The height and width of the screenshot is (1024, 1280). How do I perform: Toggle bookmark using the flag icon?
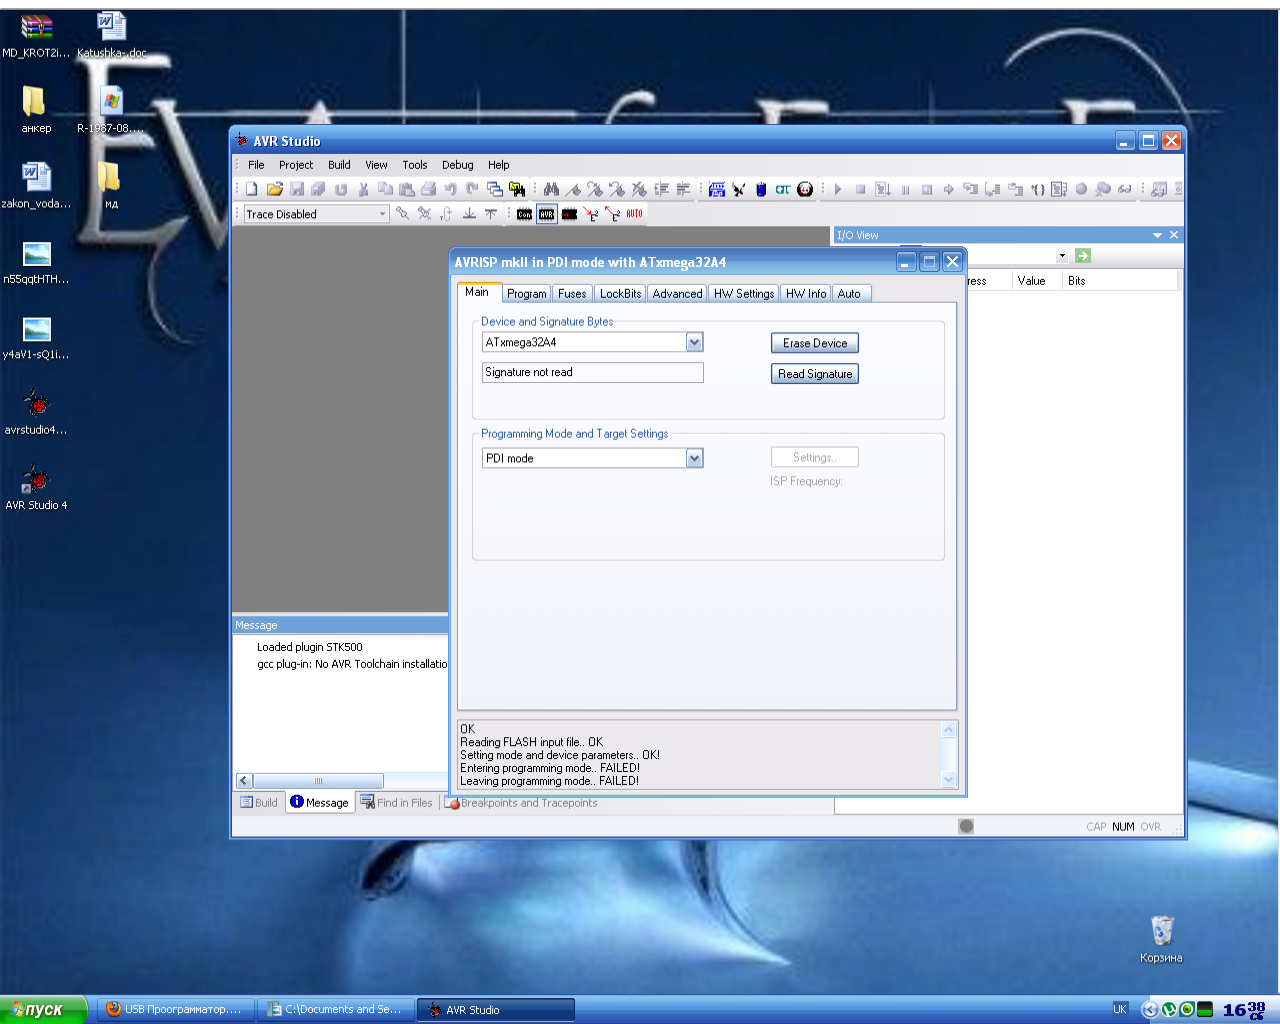click(573, 189)
